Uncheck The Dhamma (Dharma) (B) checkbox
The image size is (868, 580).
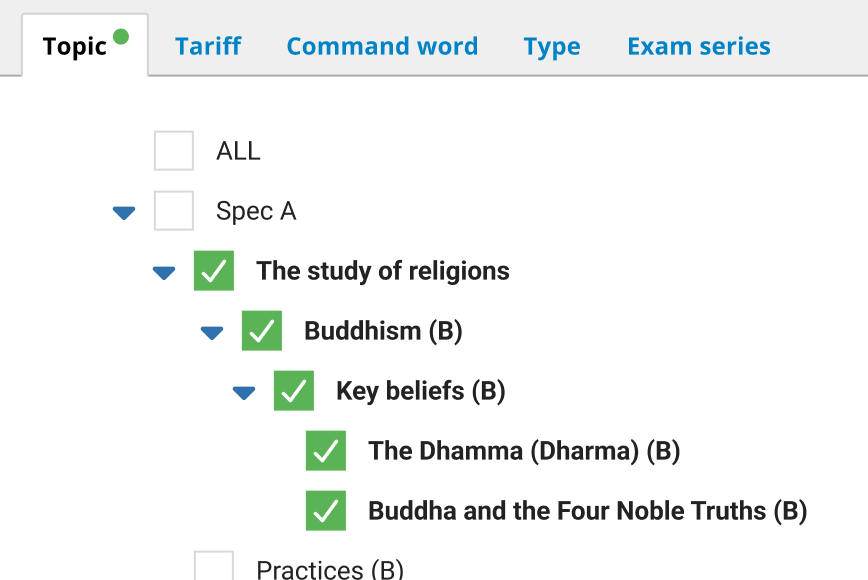(x=326, y=451)
